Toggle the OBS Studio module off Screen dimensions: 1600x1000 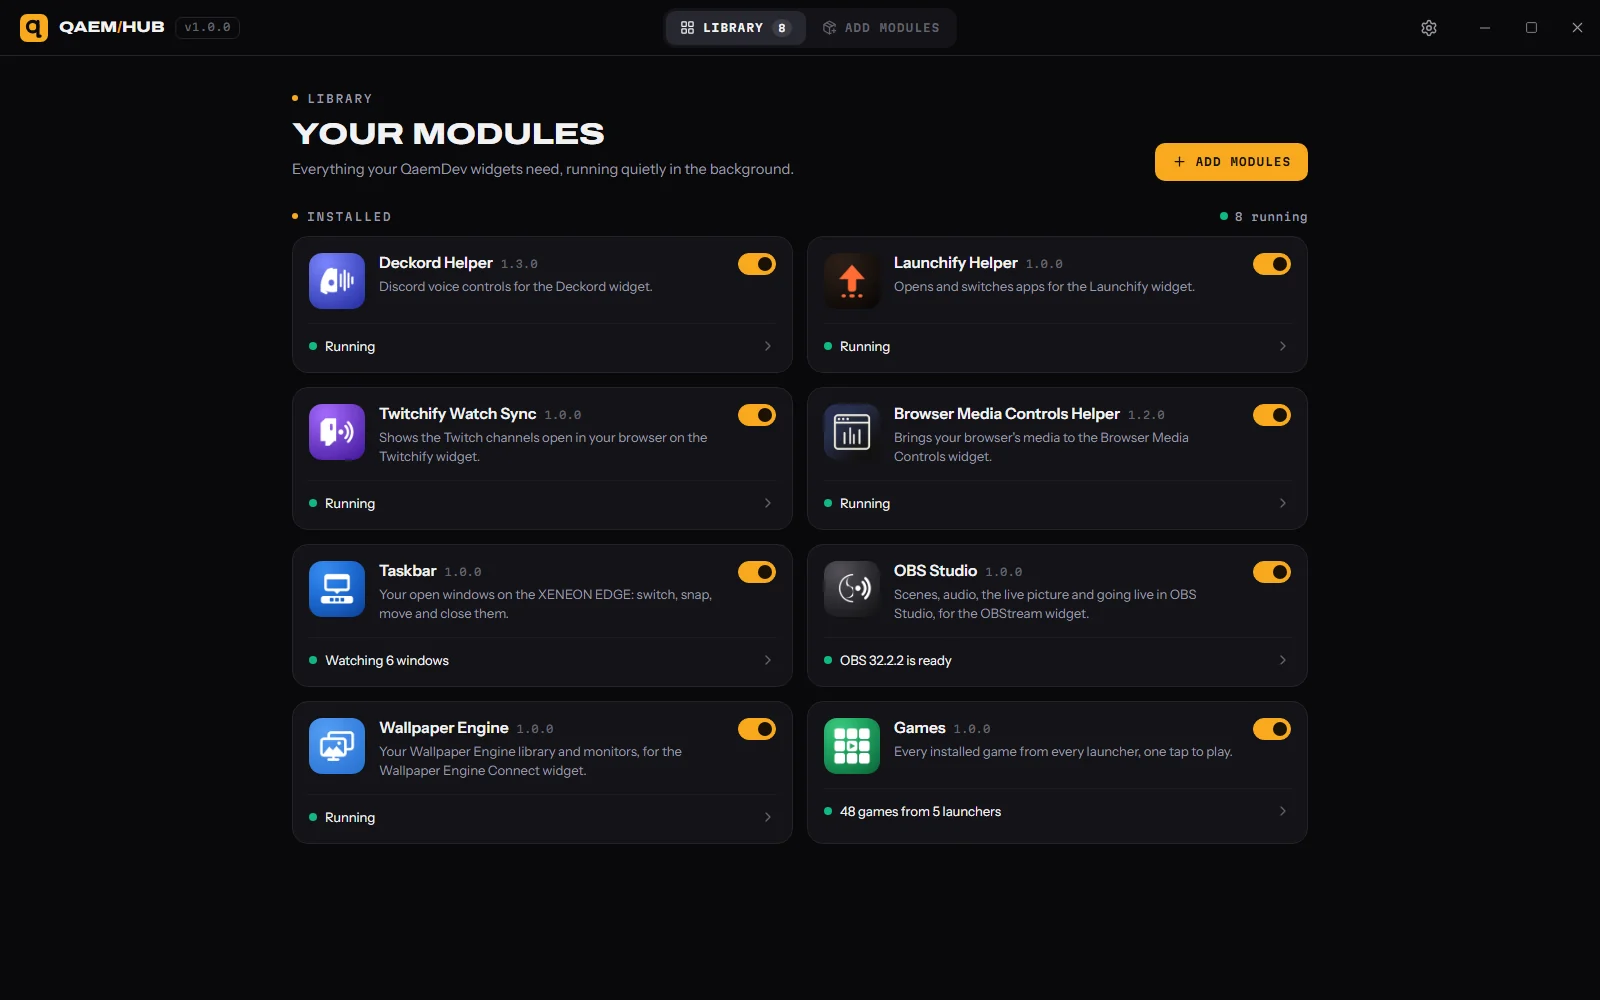(1272, 572)
